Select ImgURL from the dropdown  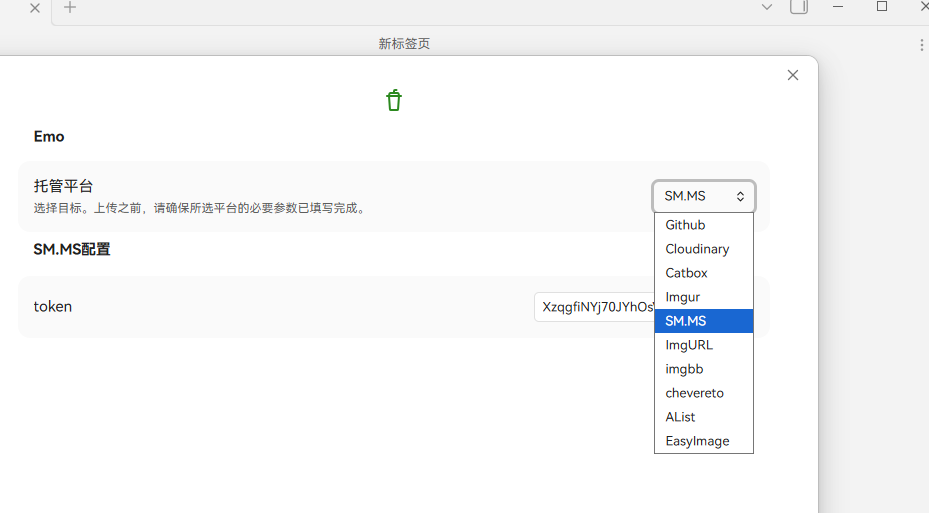[689, 345]
